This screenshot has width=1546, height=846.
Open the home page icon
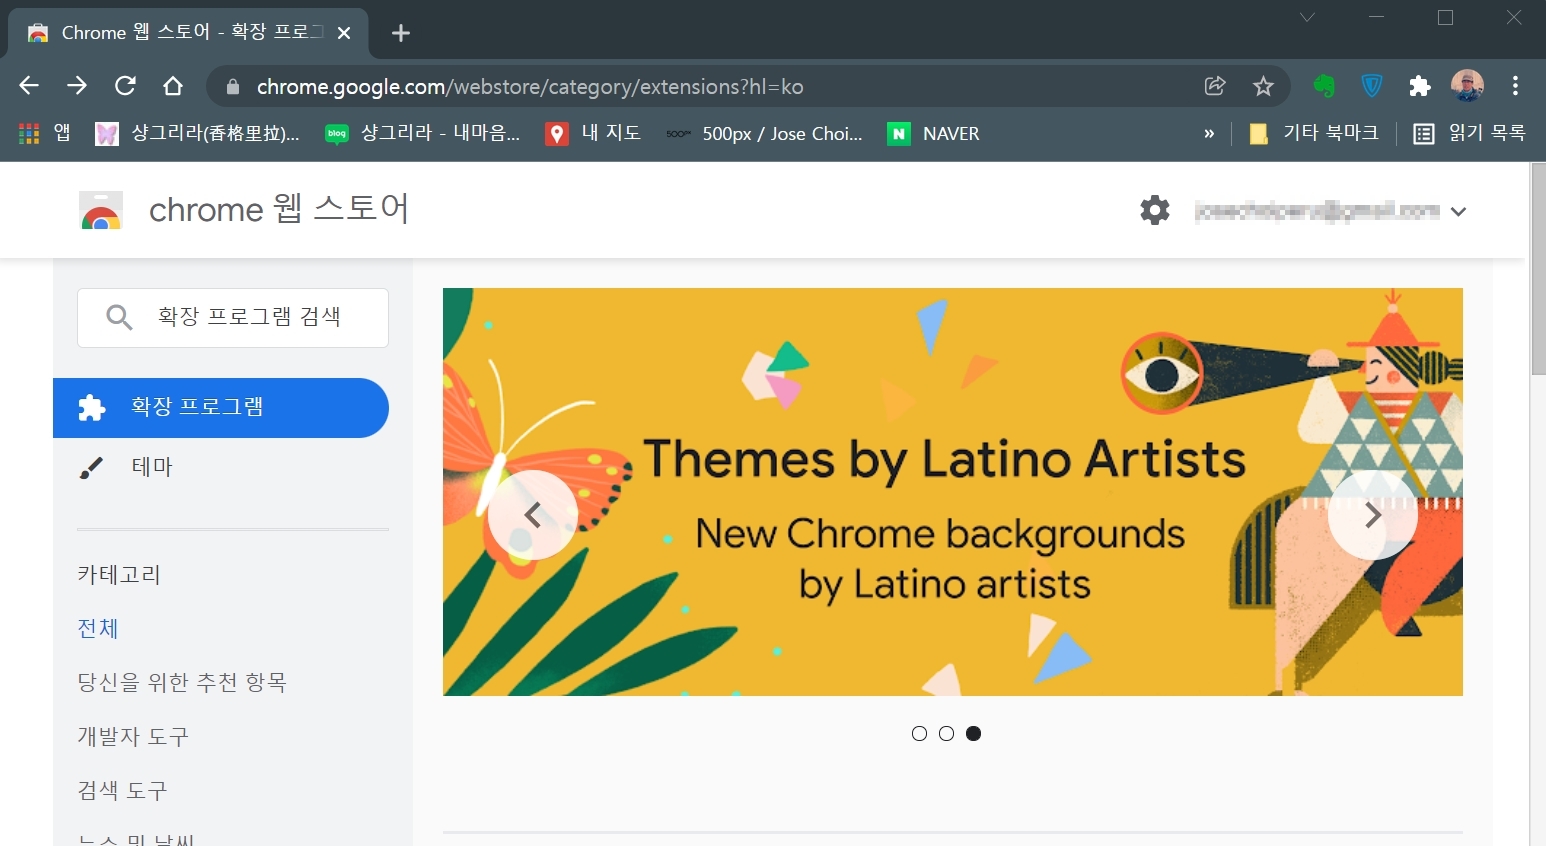click(173, 86)
